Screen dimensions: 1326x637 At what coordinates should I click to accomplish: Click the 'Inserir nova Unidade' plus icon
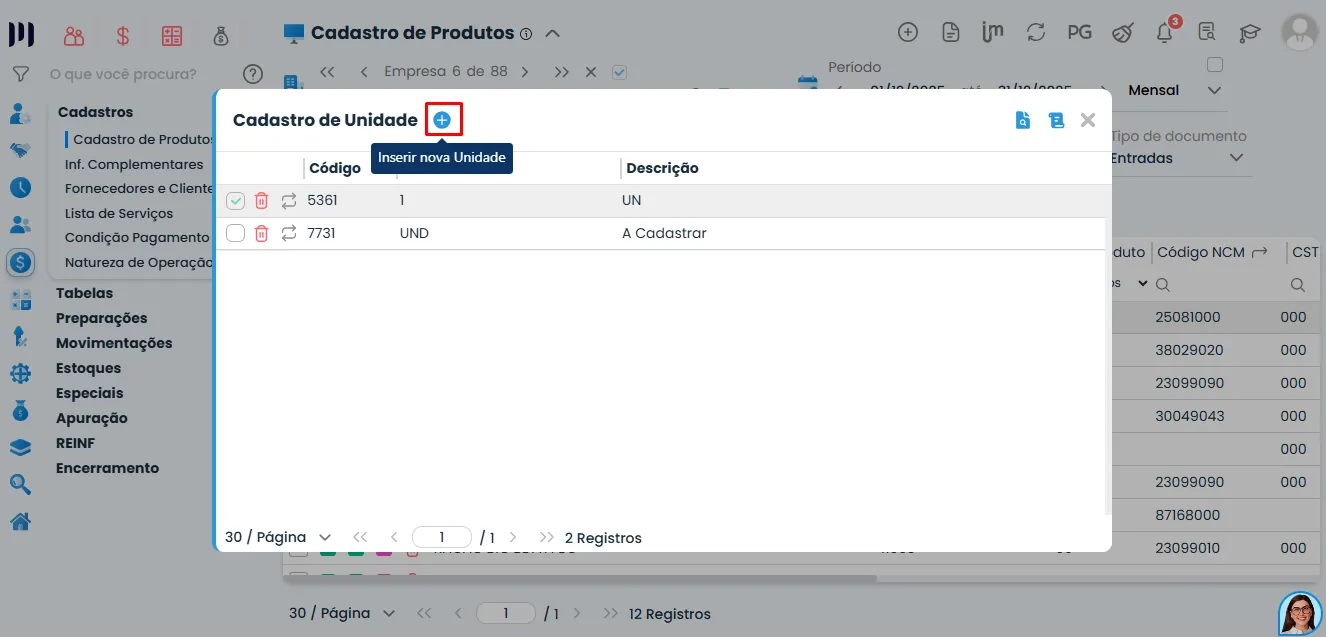pyautogui.click(x=443, y=119)
